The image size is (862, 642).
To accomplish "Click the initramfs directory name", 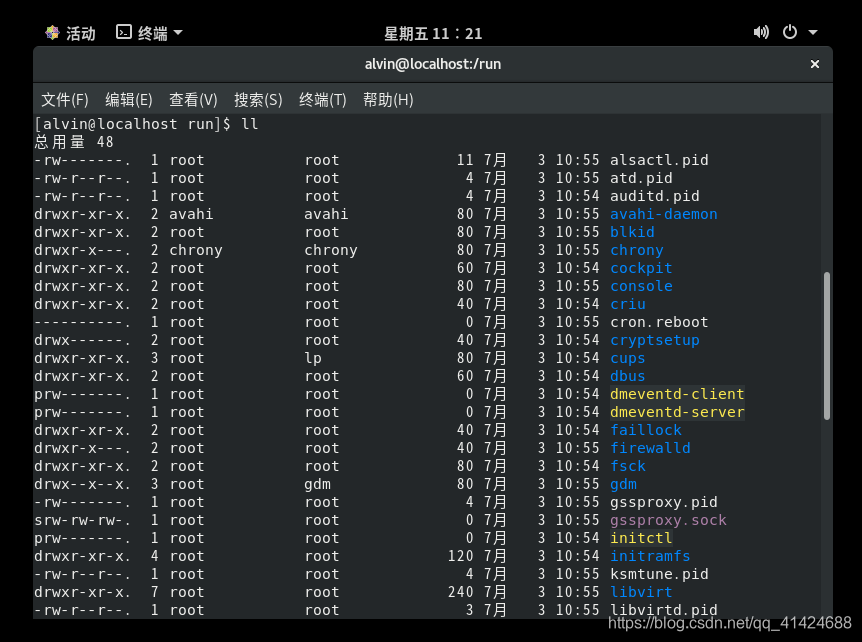I will click(x=650, y=557).
